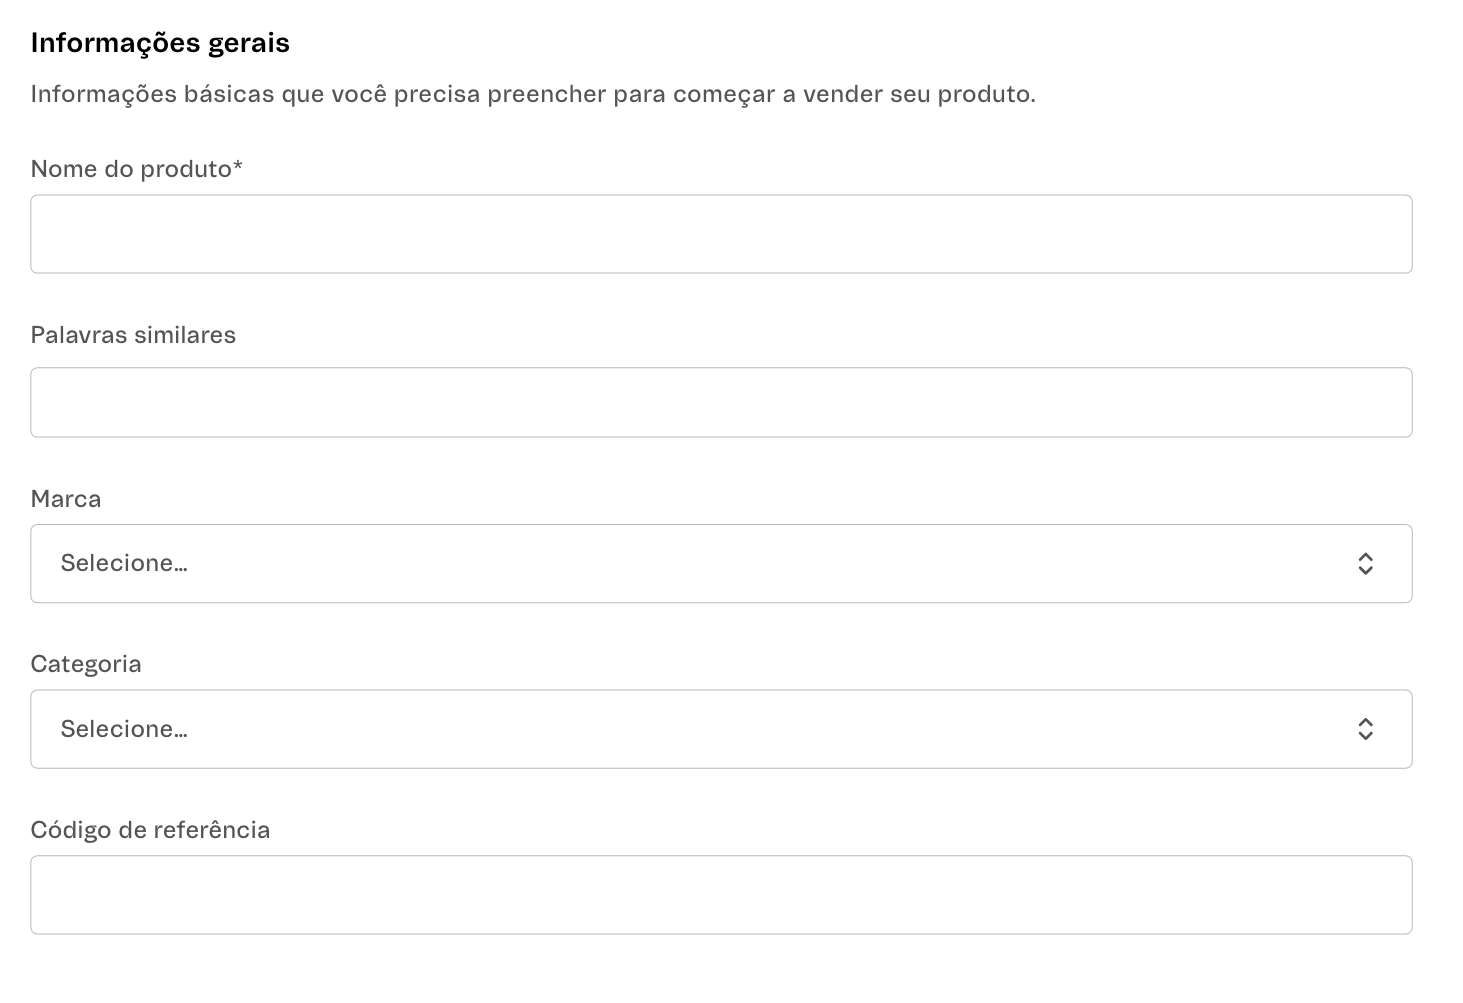Viewport: 1463px width, 1003px height.
Task: Click the 'Categoria' field label
Action: tap(86, 664)
